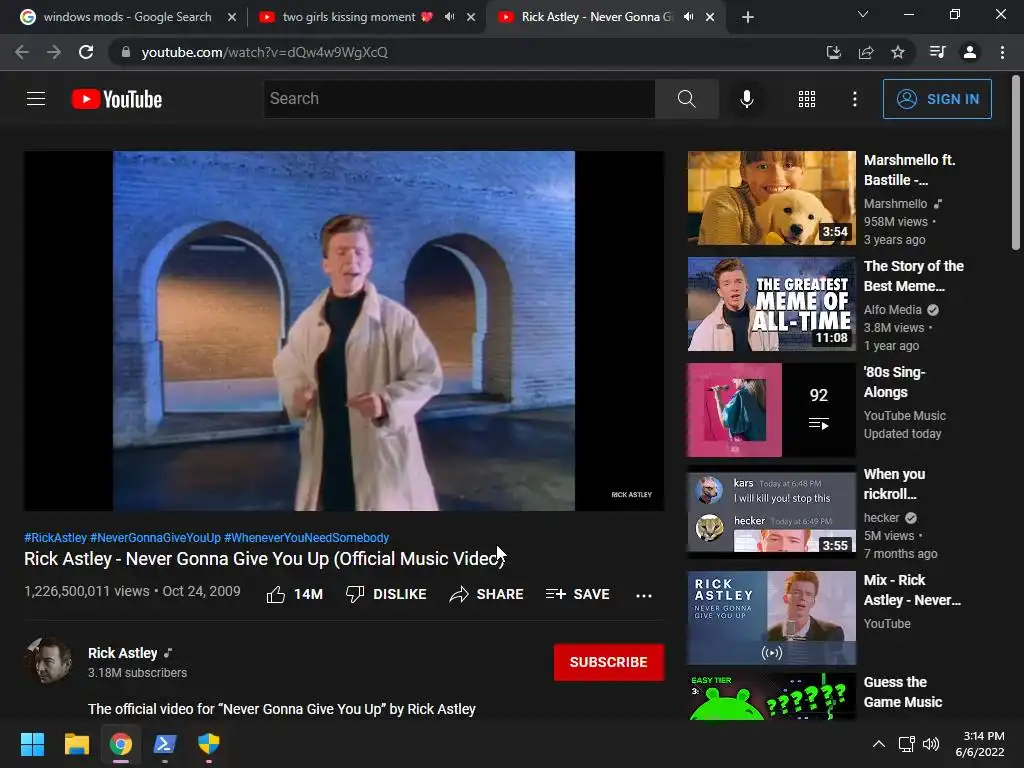The height and width of the screenshot is (768, 1024).
Task: Click the video player to pause
Action: (344, 331)
